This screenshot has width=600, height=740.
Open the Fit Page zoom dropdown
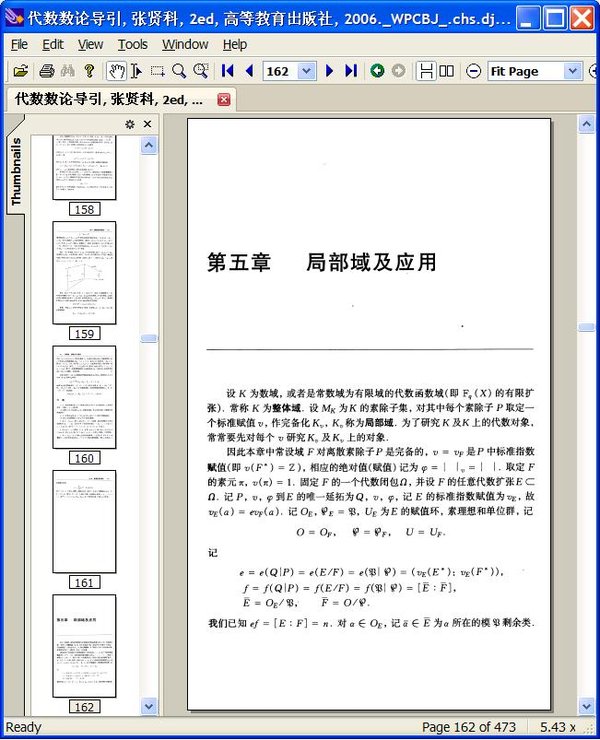tap(572, 71)
